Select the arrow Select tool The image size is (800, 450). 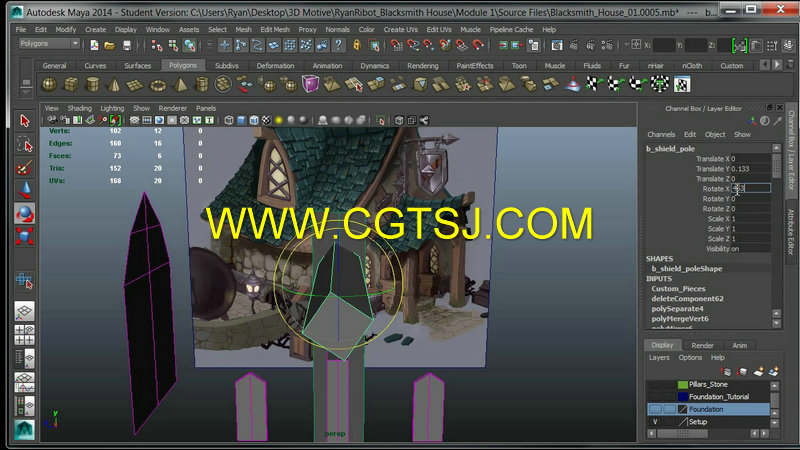coord(24,121)
